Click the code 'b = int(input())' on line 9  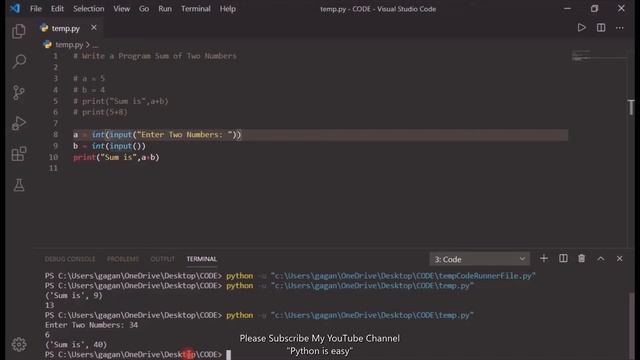point(109,146)
